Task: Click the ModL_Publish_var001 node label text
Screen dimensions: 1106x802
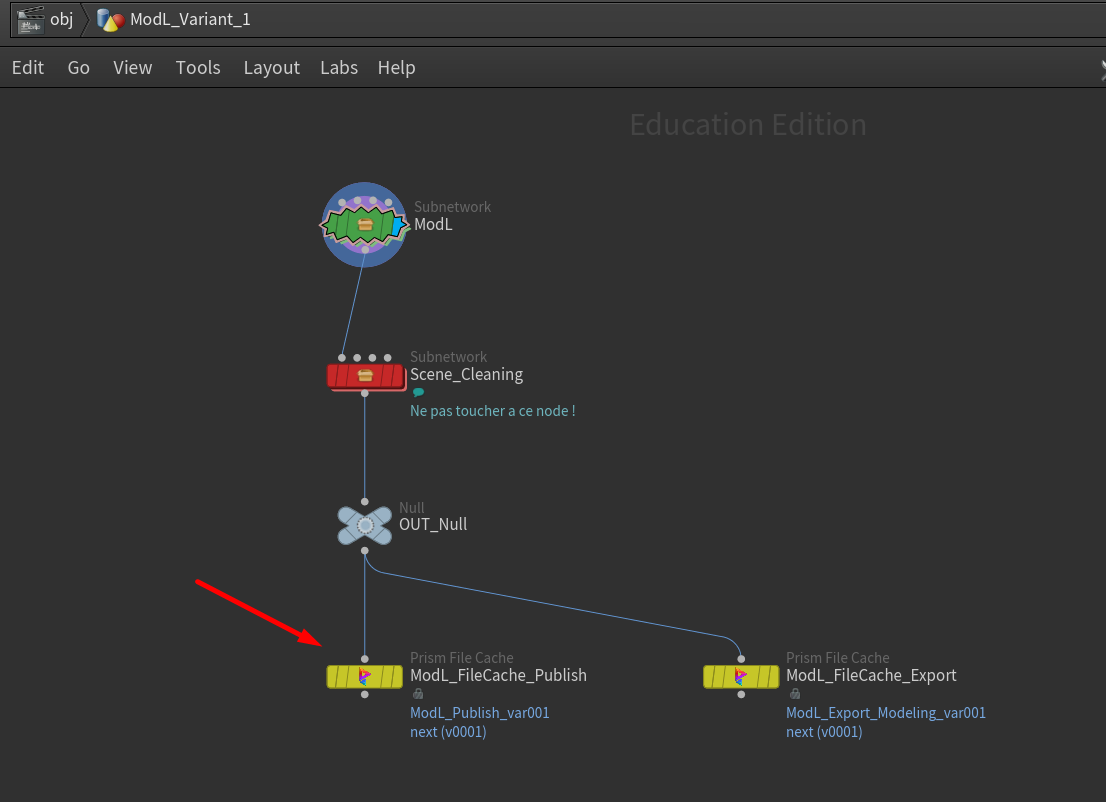Action: click(480, 713)
